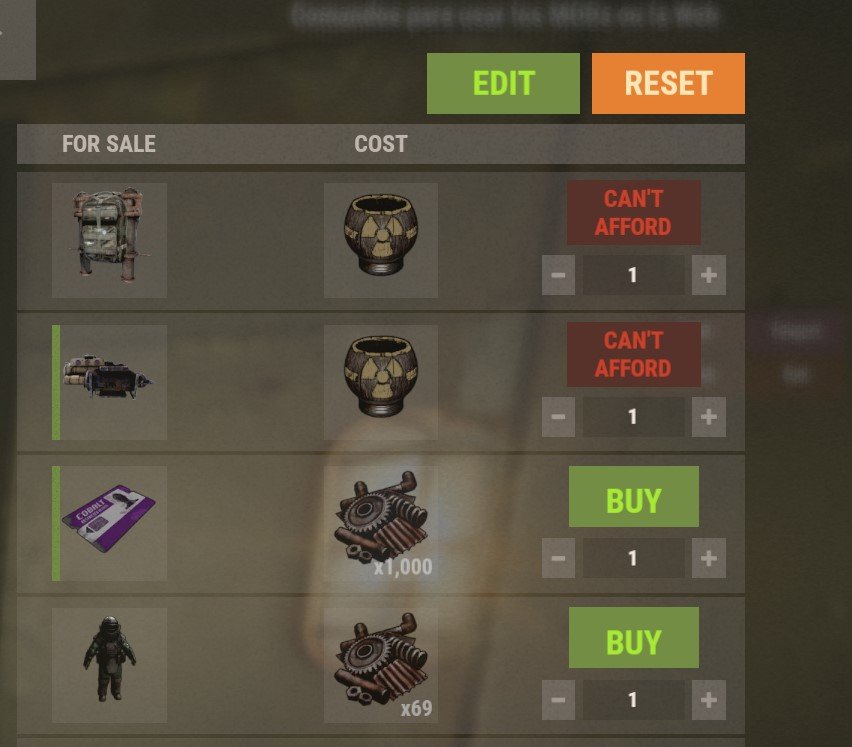The width and height of the screenshot is (852, 747).
Task: Increase backpack purchase quantity with plus
Action: 709,275
